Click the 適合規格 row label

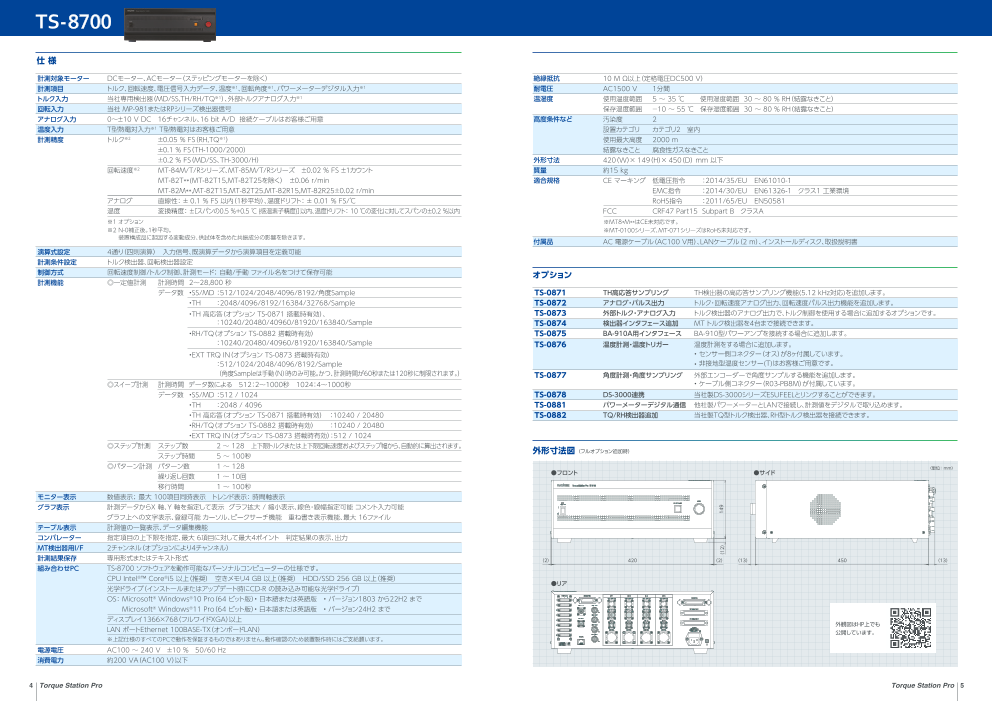click(547, 180)
